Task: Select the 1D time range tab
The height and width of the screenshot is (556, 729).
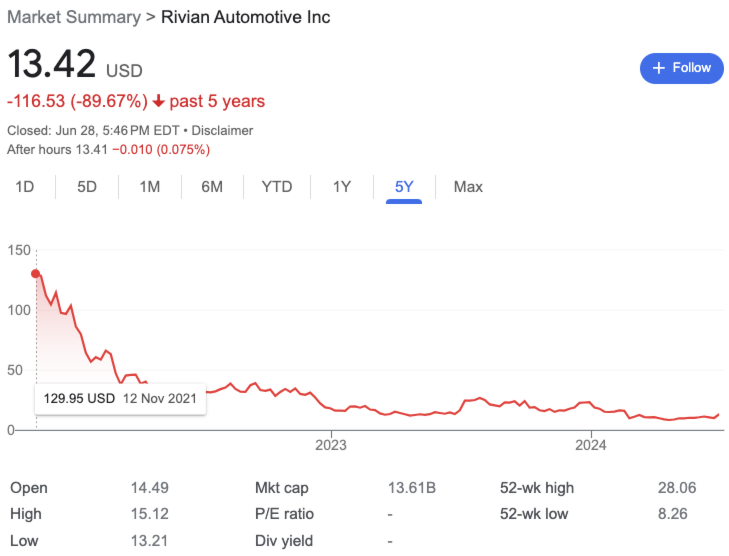Action: click(x=25, y=187)
